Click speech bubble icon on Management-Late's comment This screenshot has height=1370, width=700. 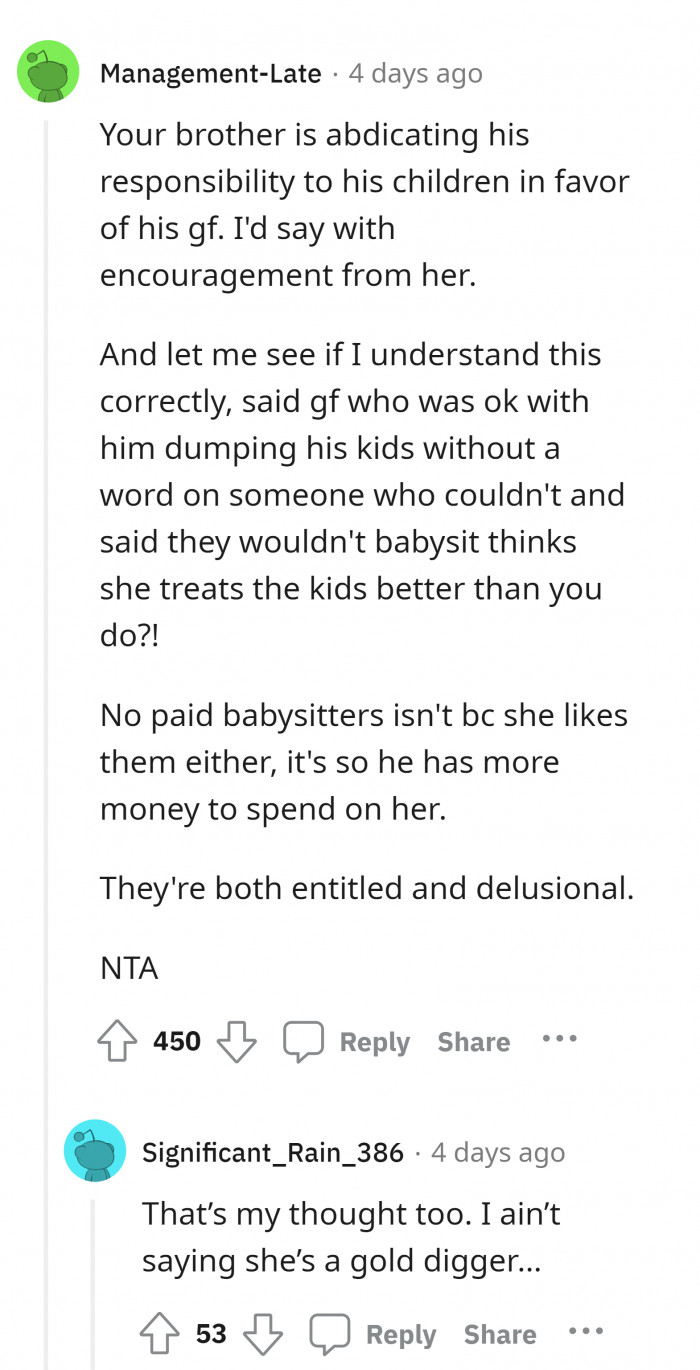tap(302, 1042)
